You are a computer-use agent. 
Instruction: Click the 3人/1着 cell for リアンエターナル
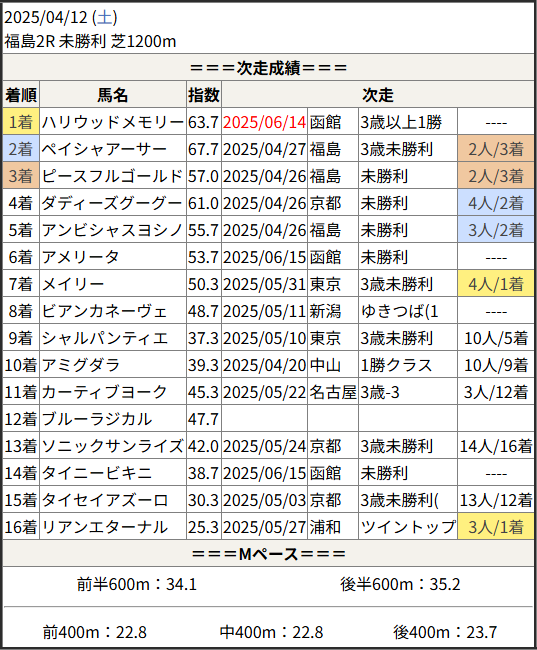(x=496, y=527)
